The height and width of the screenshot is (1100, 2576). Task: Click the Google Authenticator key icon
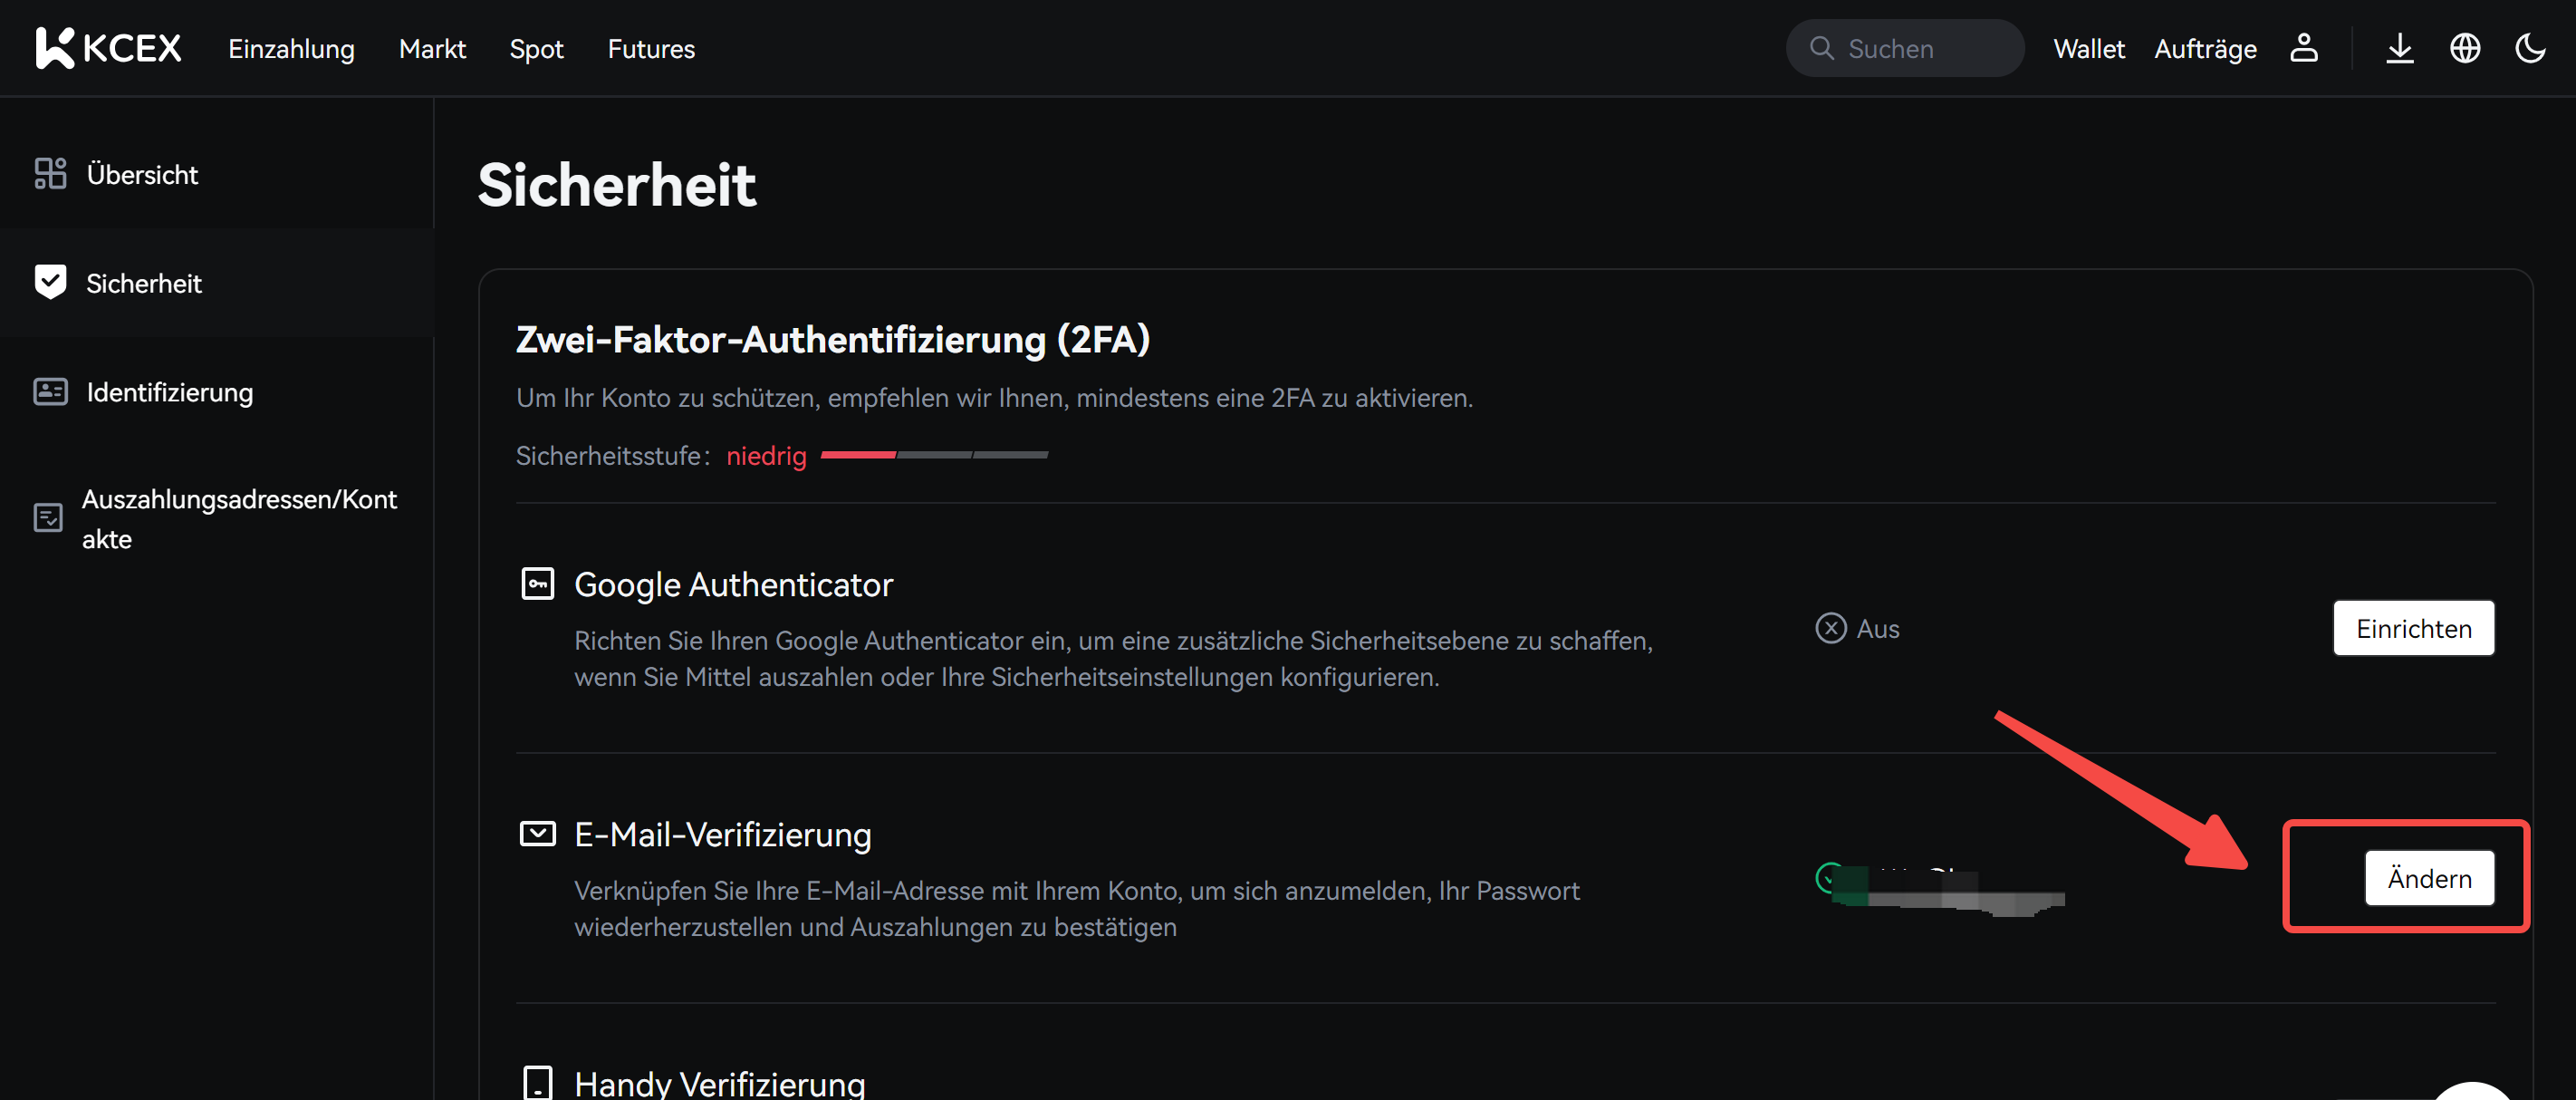pyautogui.click(x=538, y=584)
